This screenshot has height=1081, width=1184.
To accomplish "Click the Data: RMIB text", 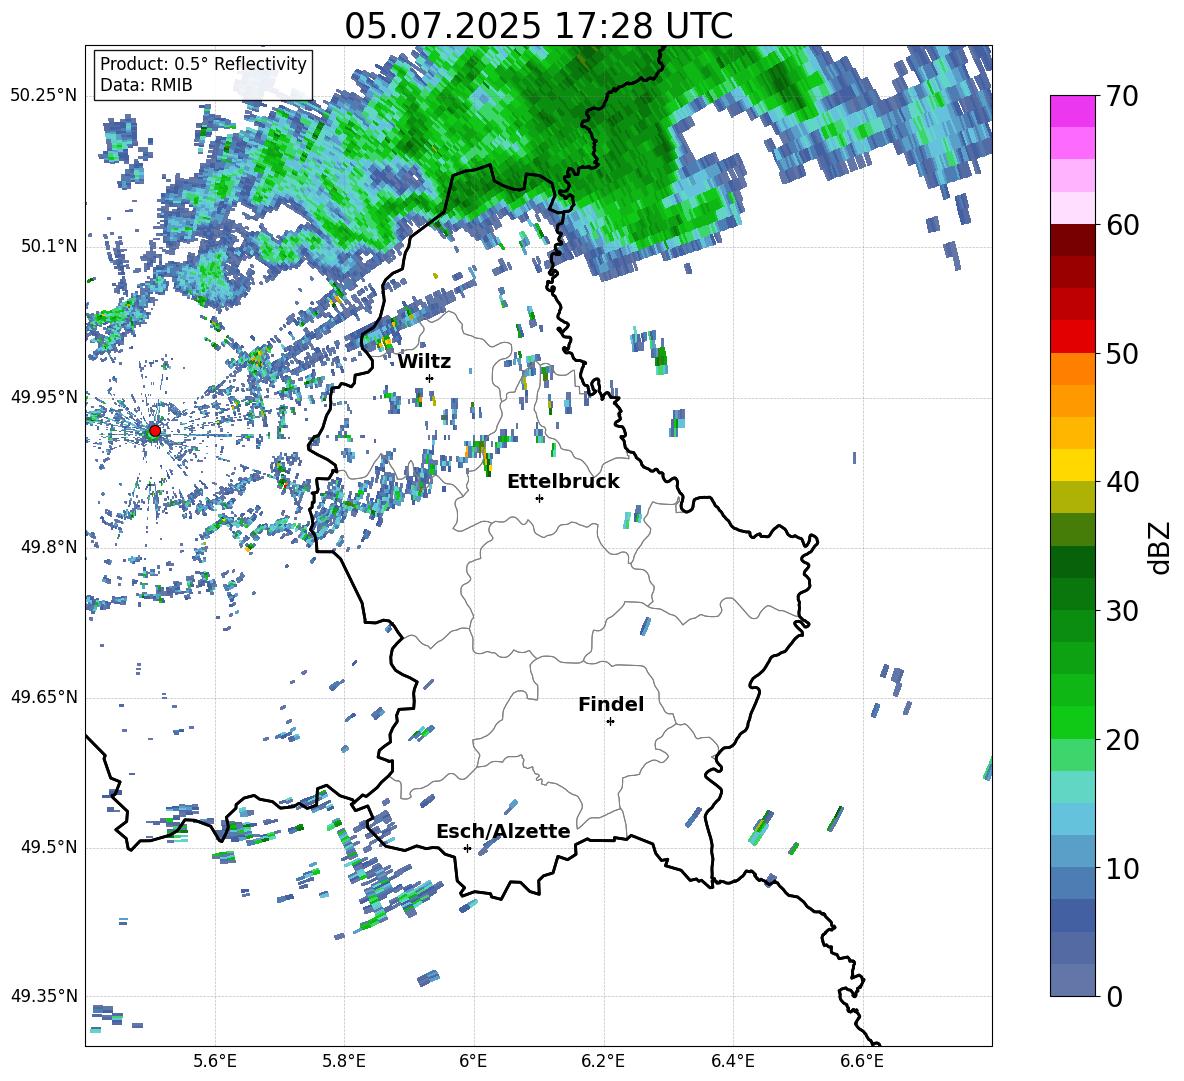I will 146,85.
